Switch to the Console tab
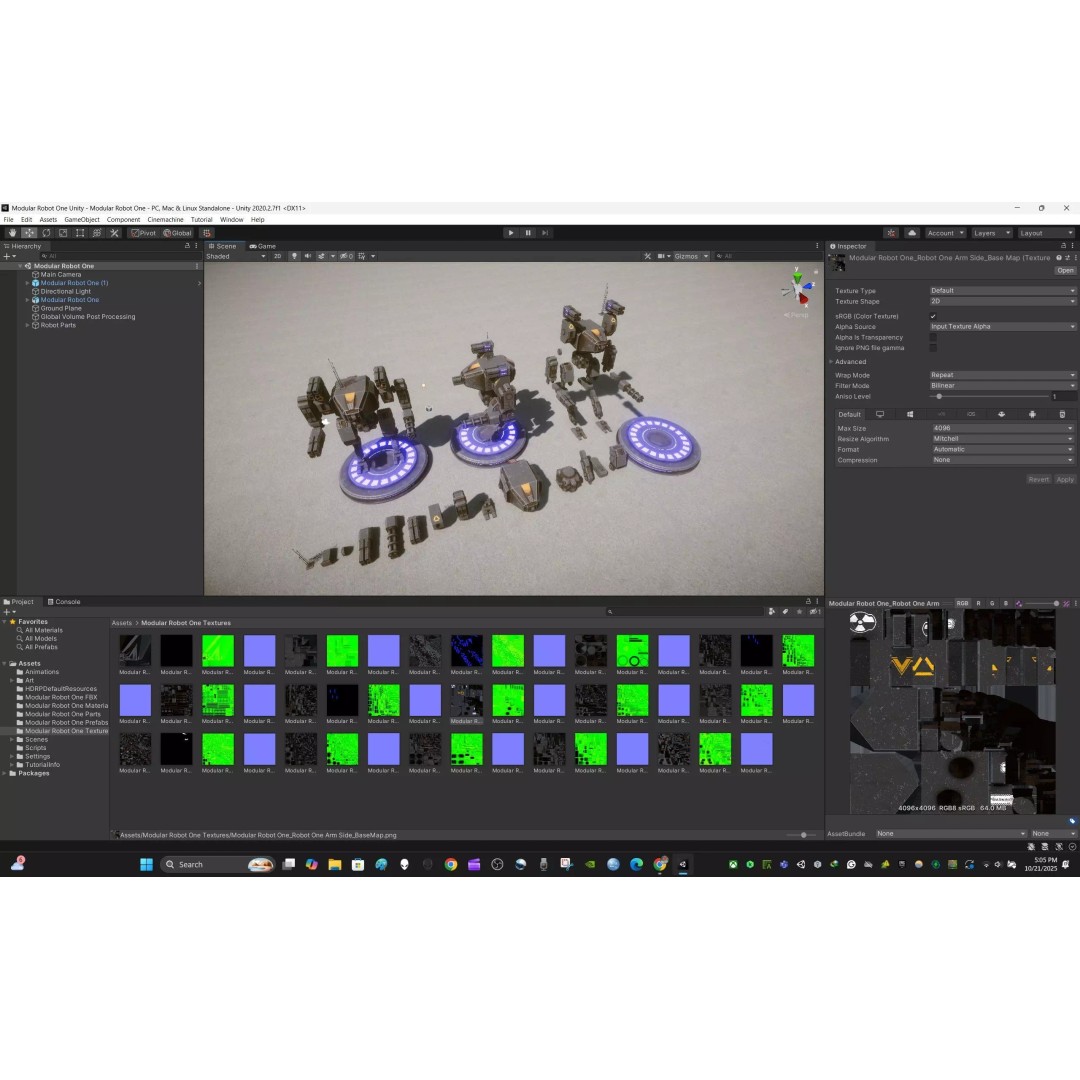 coord(63,602)
